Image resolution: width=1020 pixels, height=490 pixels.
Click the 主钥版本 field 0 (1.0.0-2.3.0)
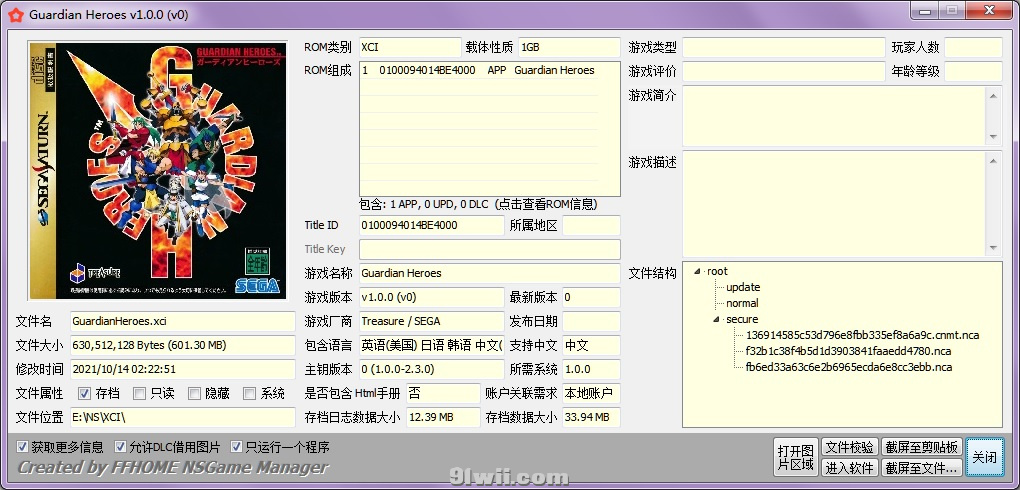[x=431, y=369]
